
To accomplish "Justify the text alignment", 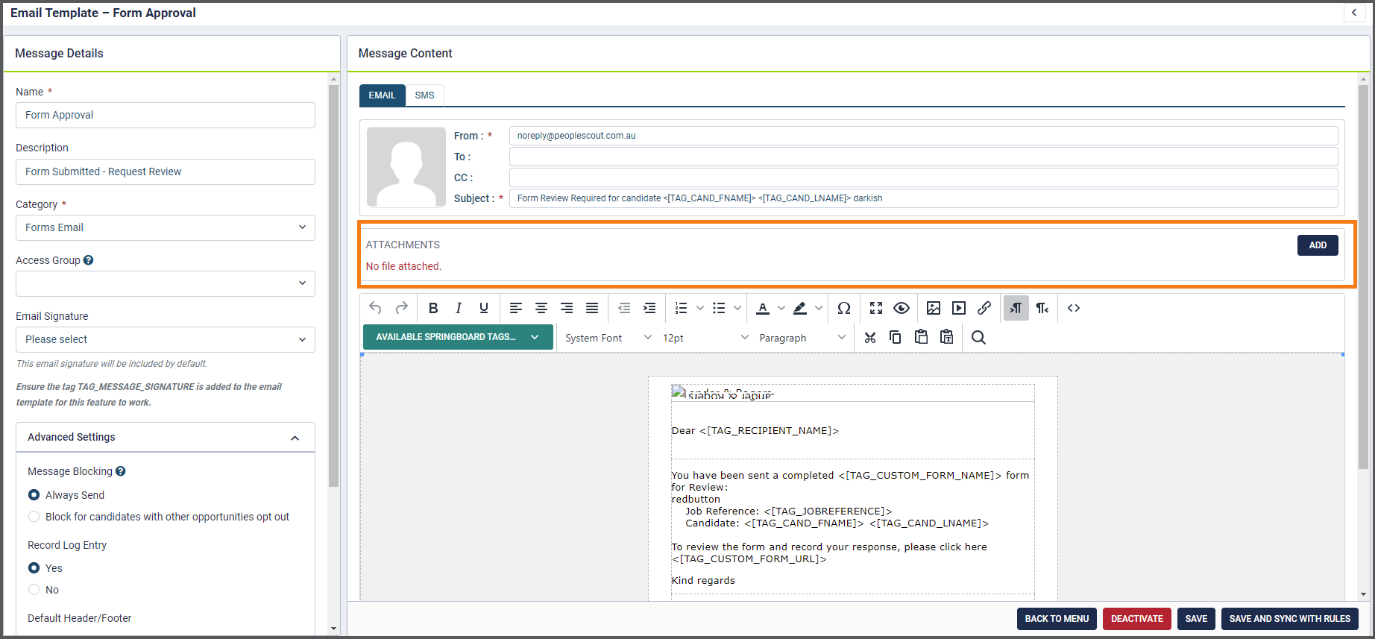I will click(592, 308).
